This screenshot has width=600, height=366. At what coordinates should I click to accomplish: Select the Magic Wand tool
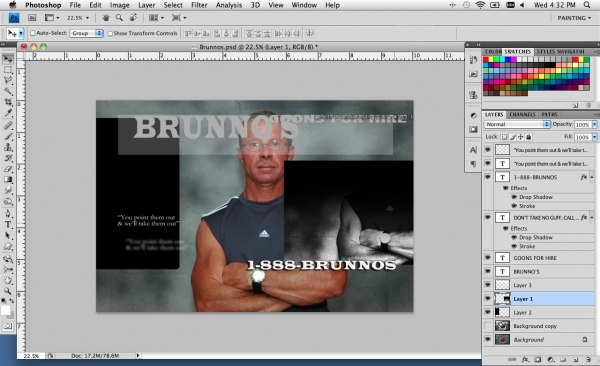8,91
